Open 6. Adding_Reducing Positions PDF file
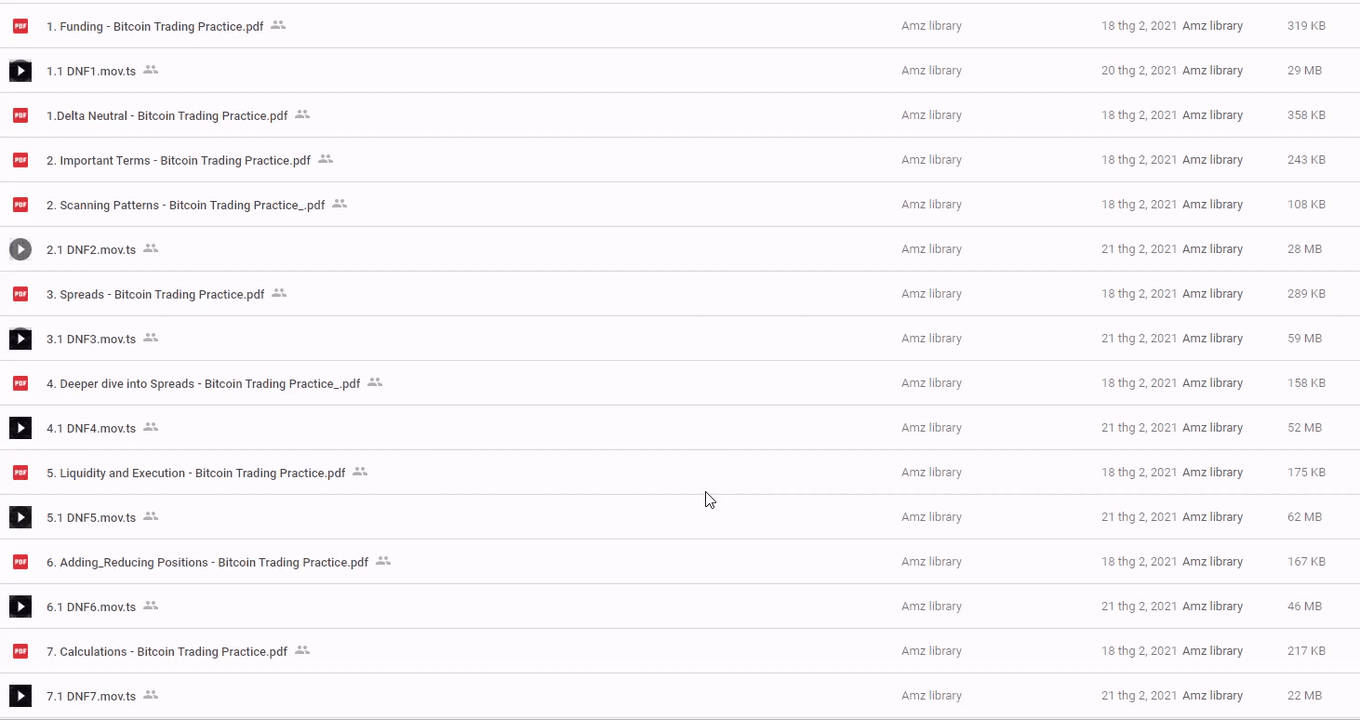 click(x=207, y=562)
